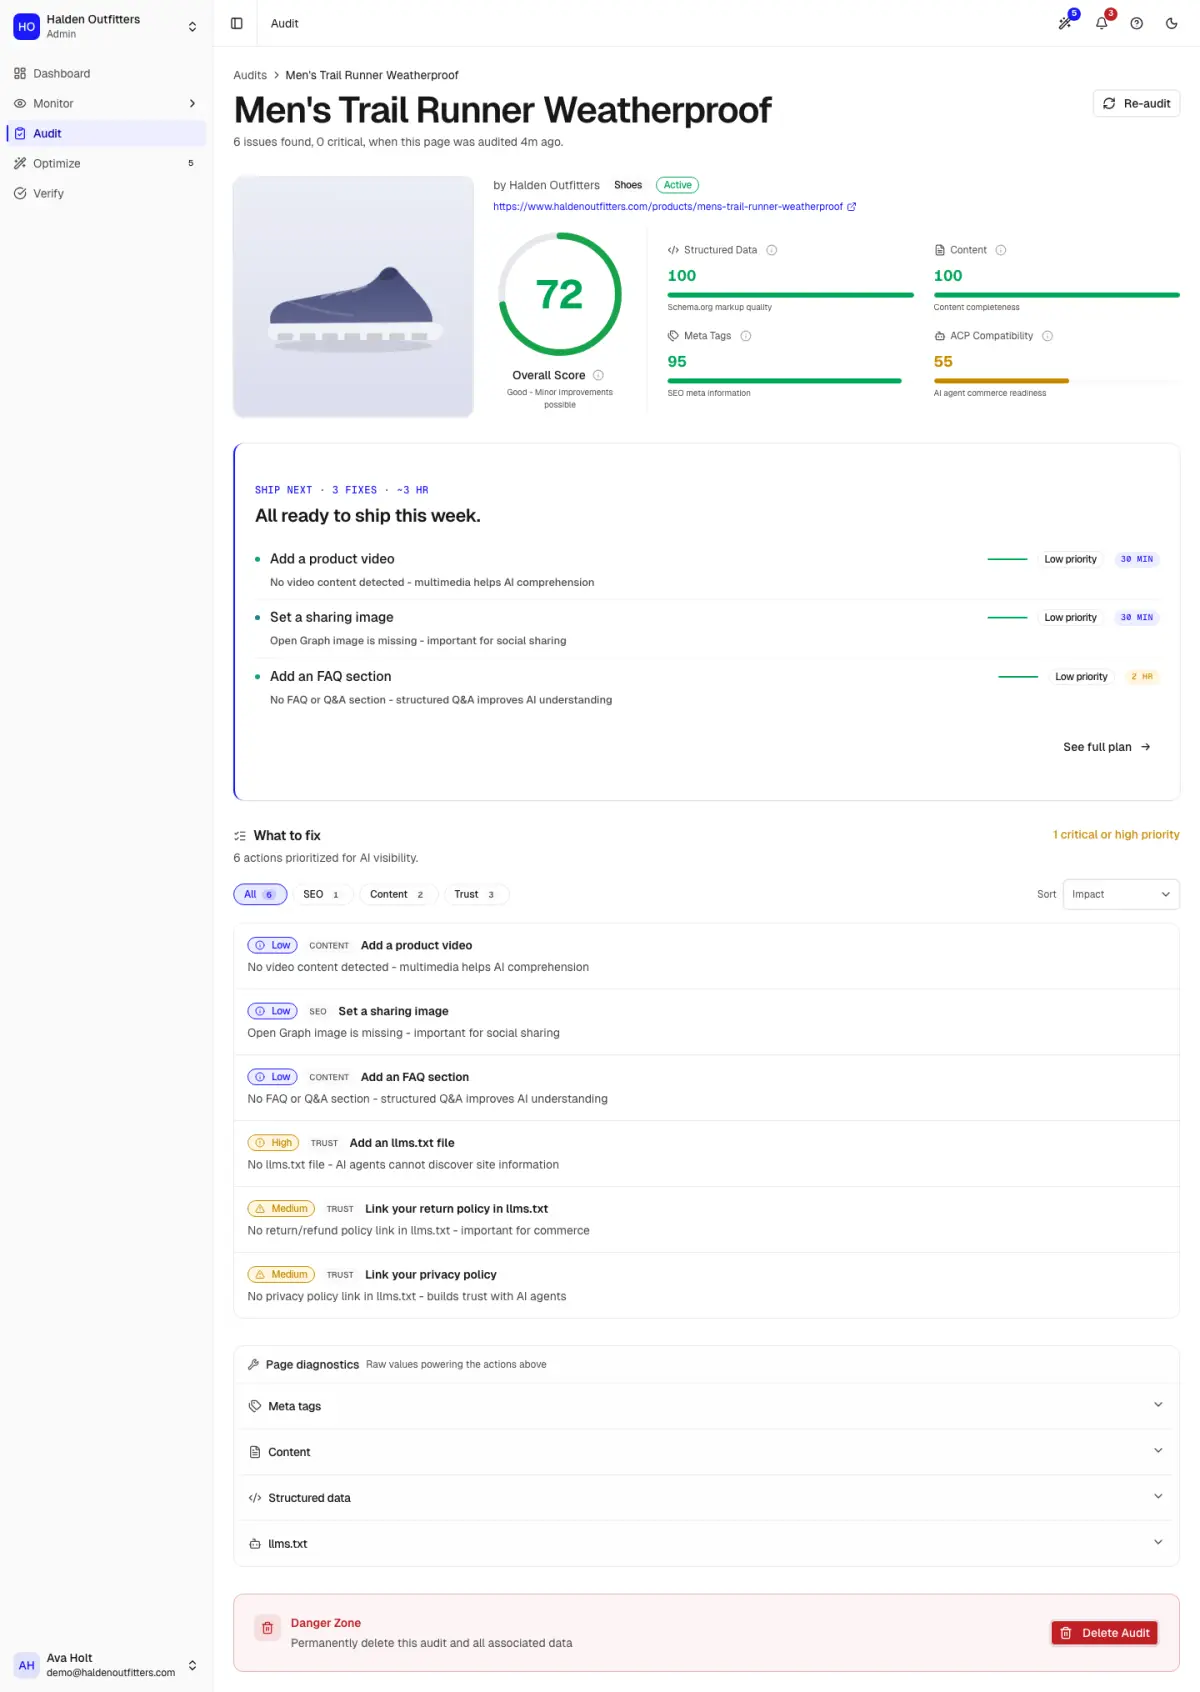1200x1692 pixels.
Task: Expand the Content diagnostics section
Action: pos(707,1452)
